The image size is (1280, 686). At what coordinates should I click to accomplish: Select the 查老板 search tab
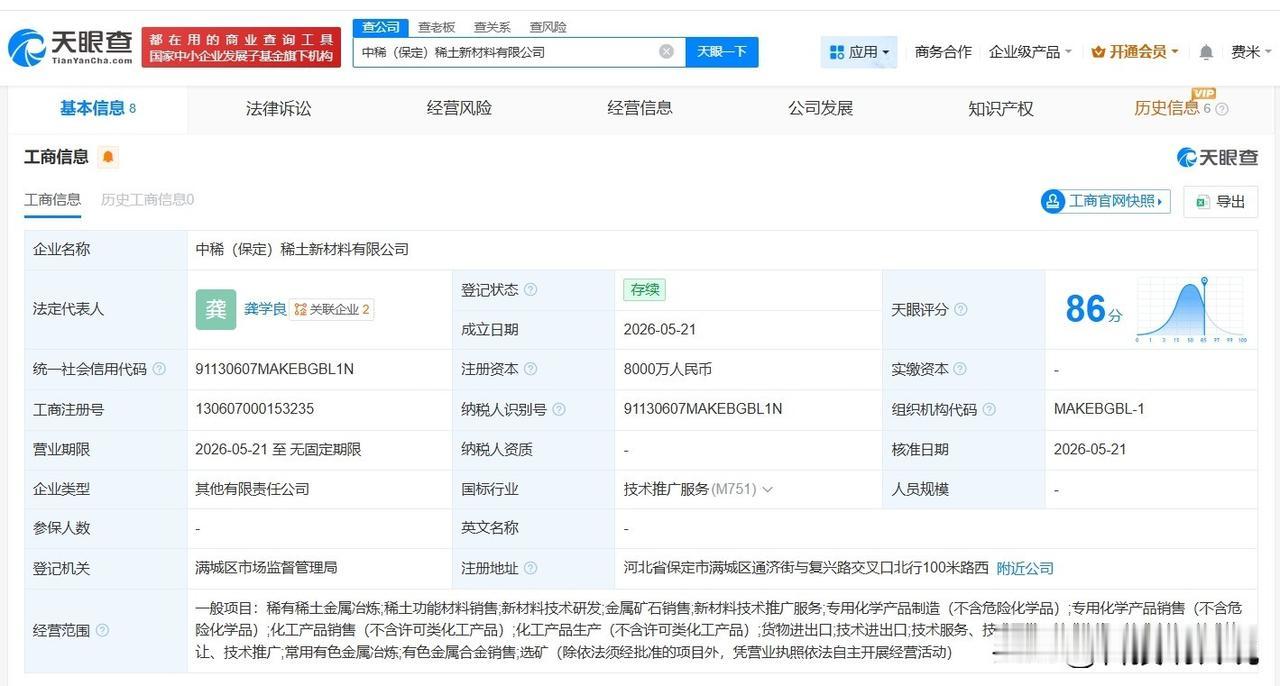(x=436, y=27)
